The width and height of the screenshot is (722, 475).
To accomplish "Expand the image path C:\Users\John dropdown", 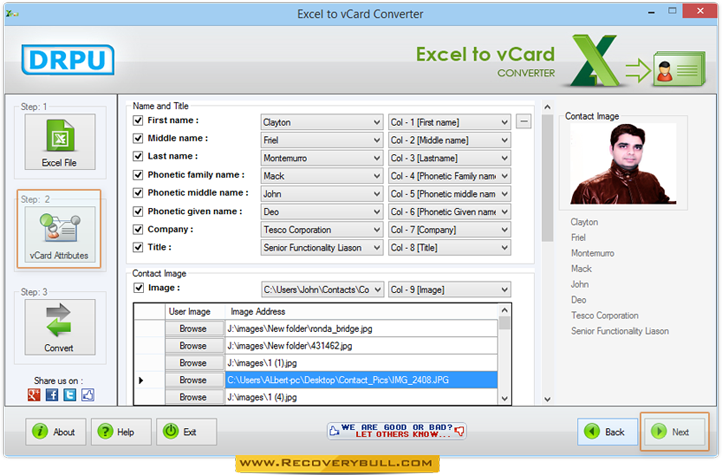I will pos(322,290).
